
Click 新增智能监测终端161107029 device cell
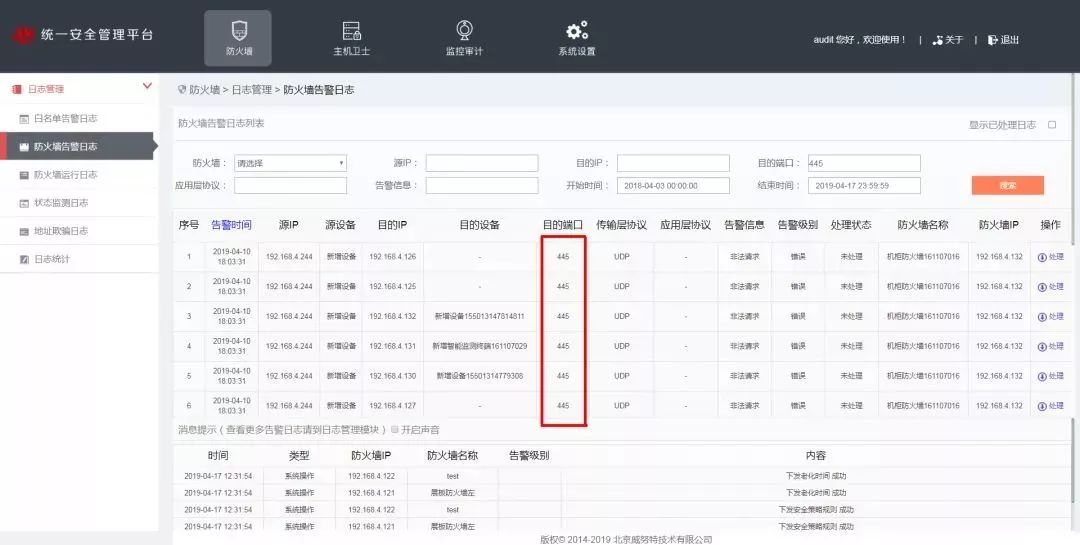click(479, 347)
